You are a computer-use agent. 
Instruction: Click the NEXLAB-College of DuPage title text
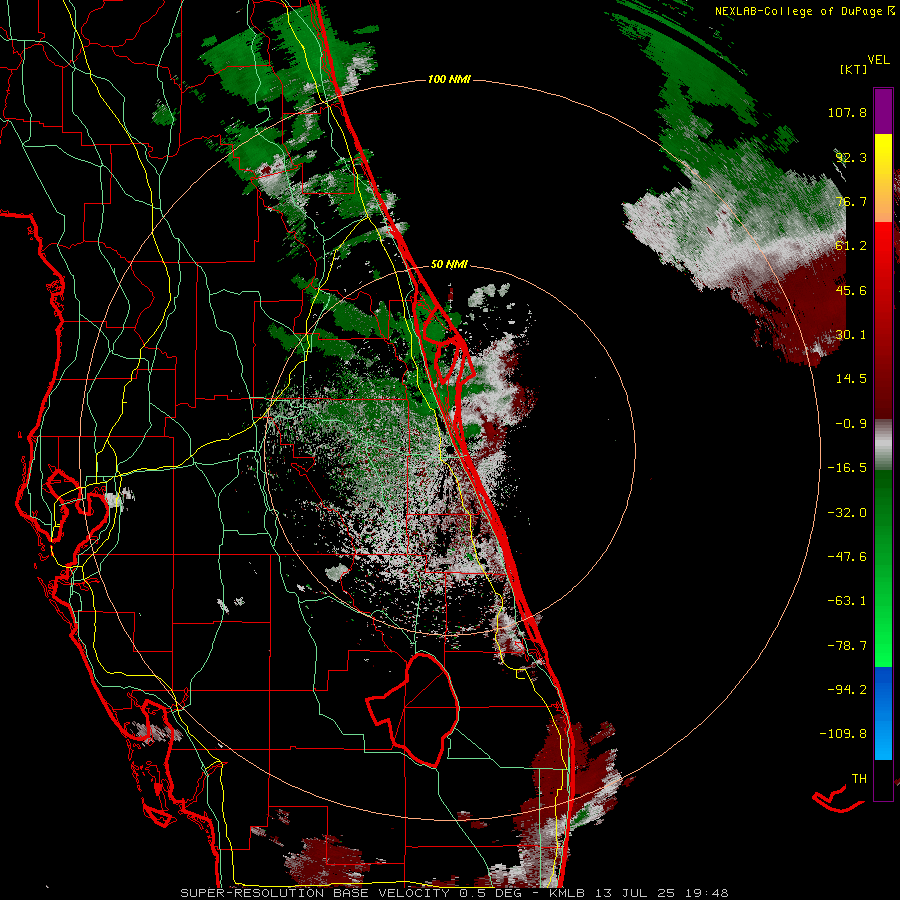click(798, 11)
